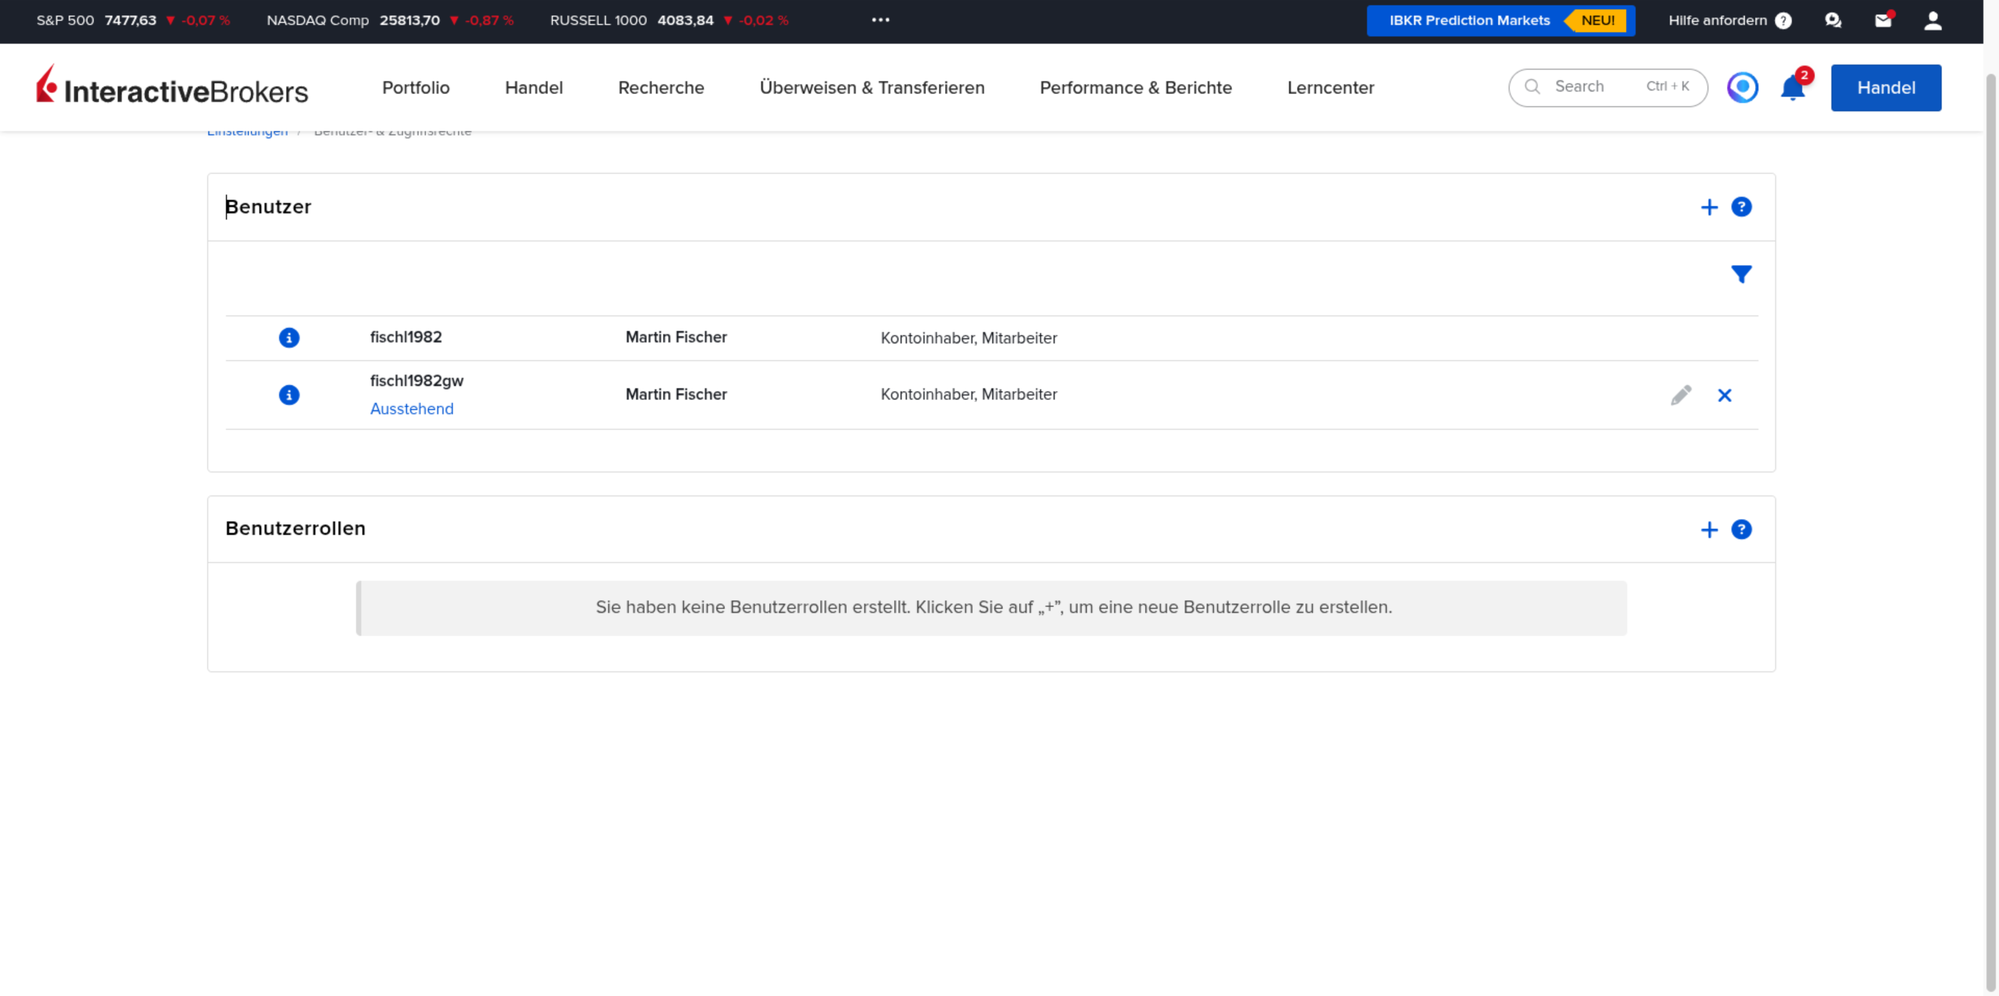This screenshot has height=996, width=1999.
Task: Open the Überweisen & Transferieren menu
Action: [872, 88]
